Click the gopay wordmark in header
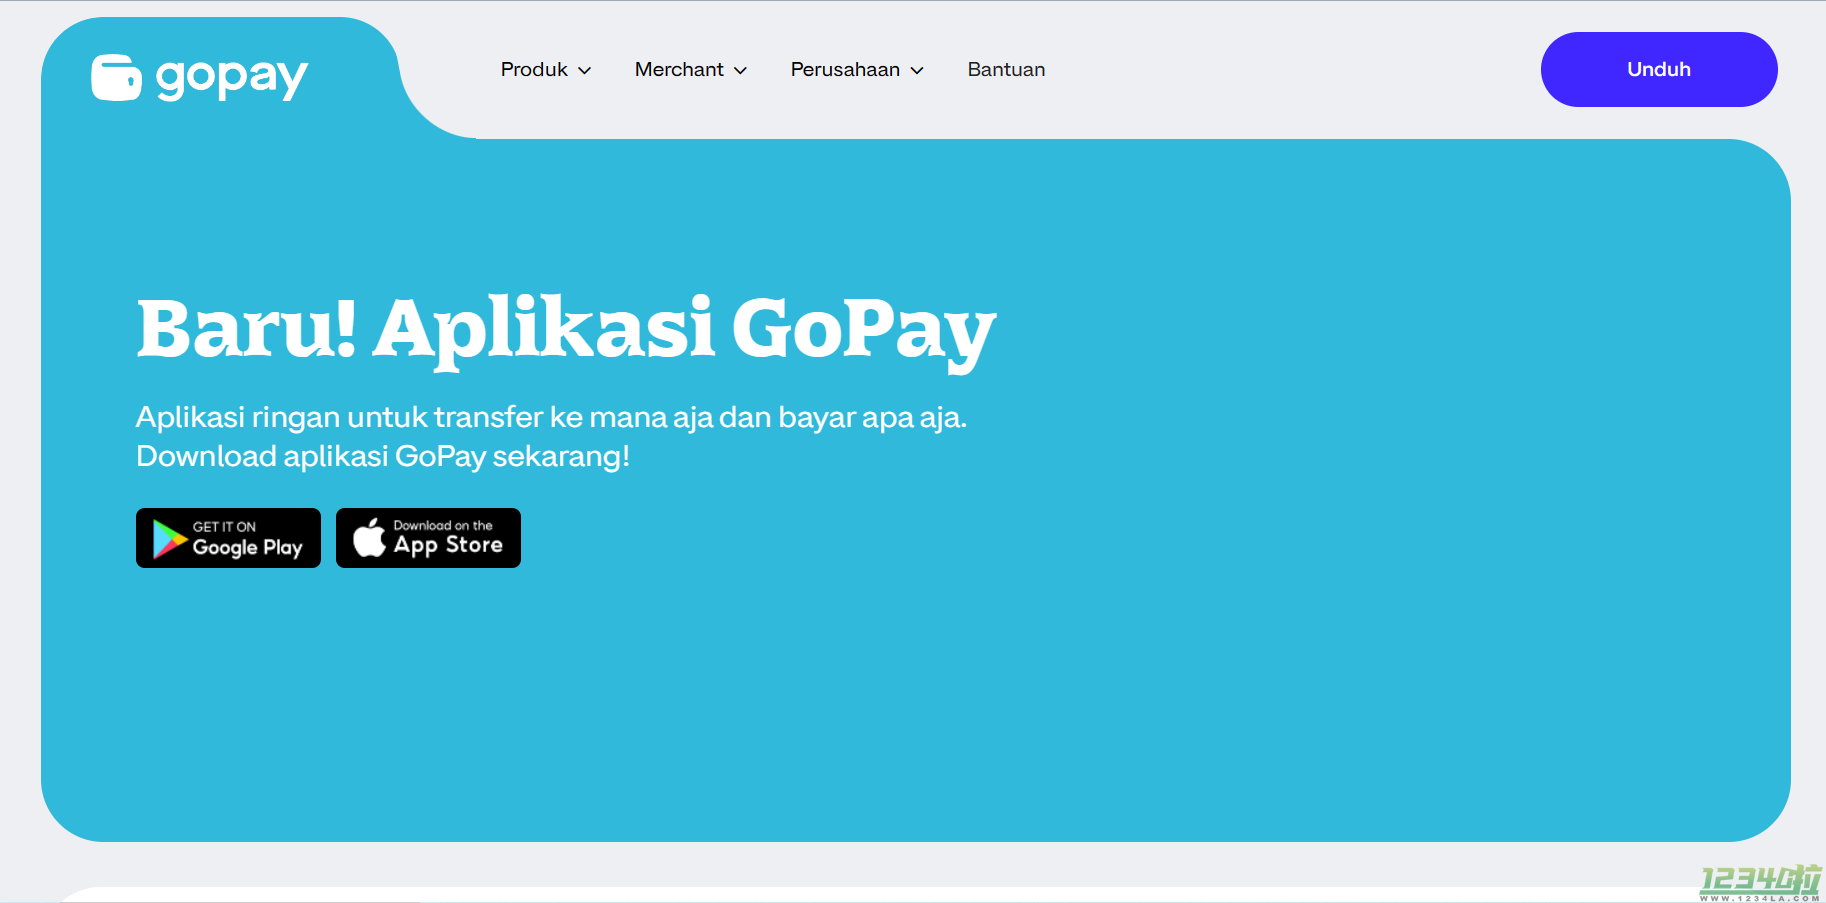The width and height of the screenshot is (1826, 903). 232,78
